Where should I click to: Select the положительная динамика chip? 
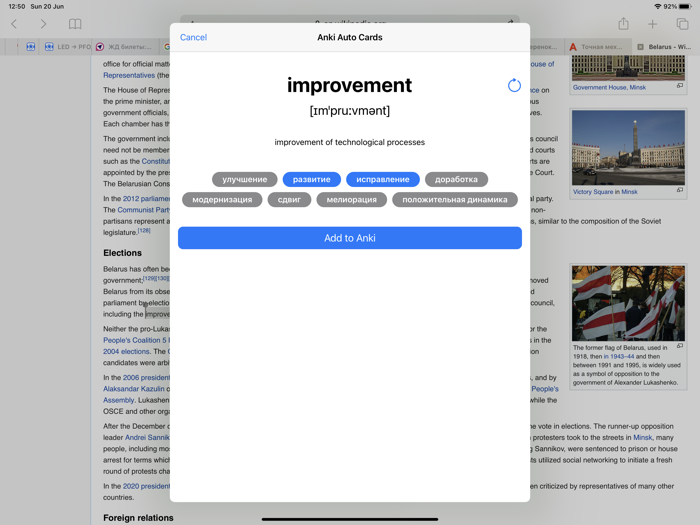click(455, 200)
